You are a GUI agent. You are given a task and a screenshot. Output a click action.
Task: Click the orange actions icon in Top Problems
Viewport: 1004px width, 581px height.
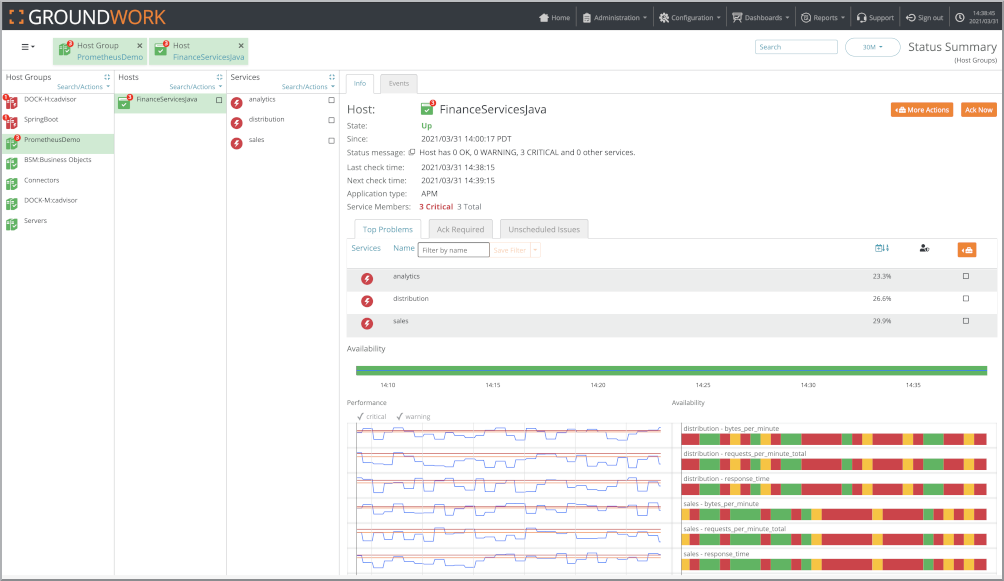[967, 250]
